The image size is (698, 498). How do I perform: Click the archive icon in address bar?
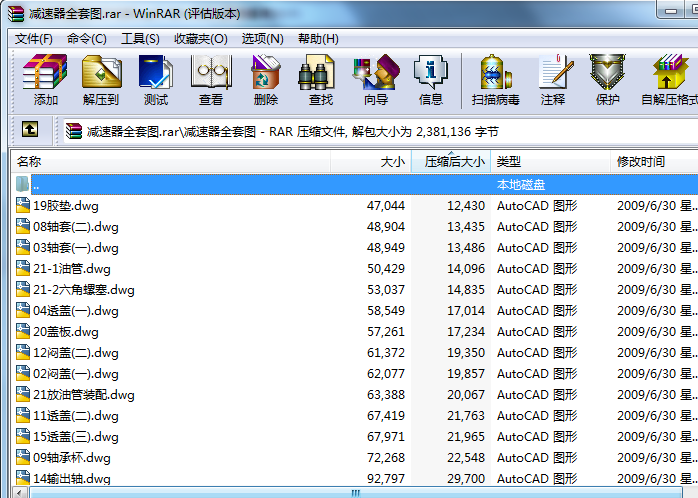pyautogui.click(x=74, y=131)
